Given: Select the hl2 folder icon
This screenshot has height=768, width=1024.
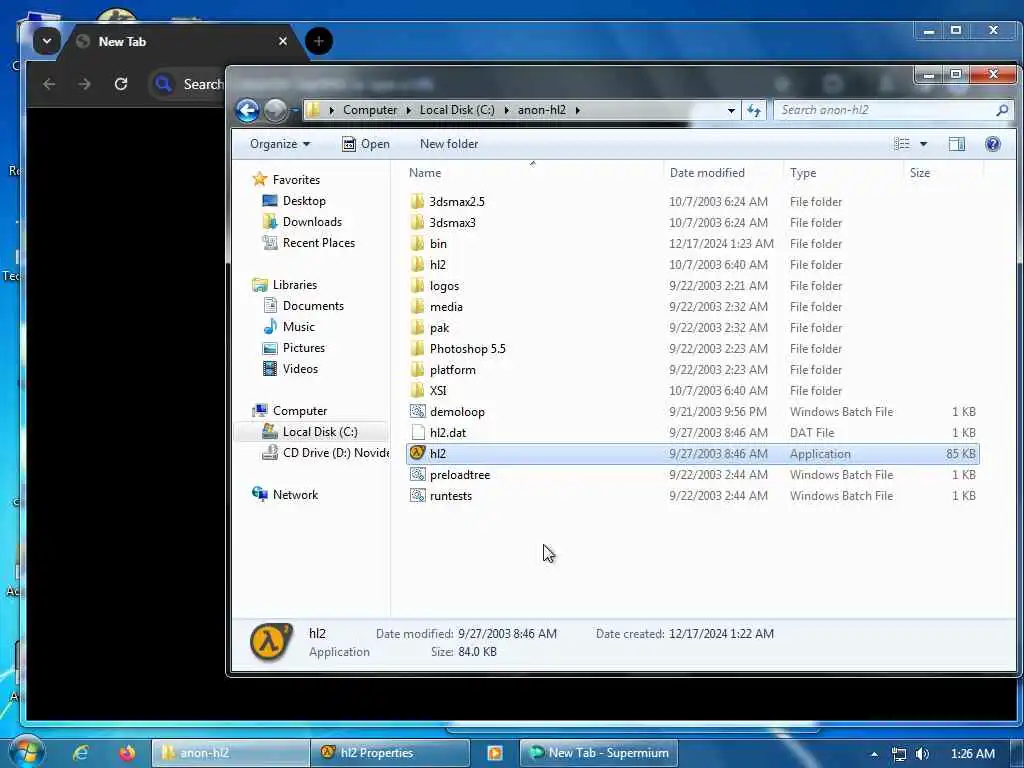Looking at the screenshot, I should pyautogui.click(x=417, y=264).
